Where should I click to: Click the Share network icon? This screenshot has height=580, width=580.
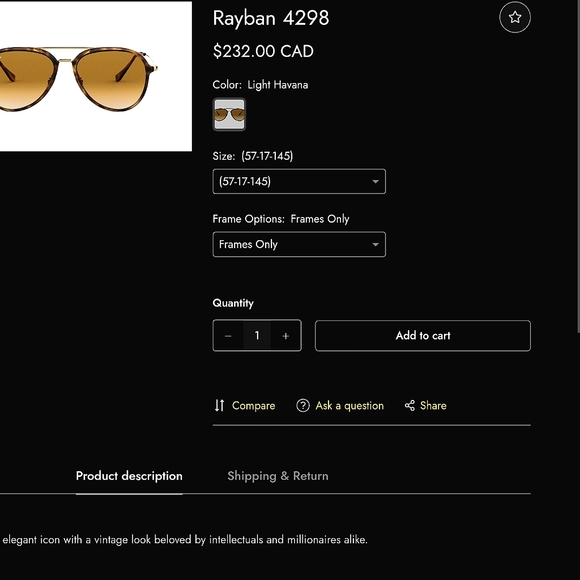pos(409,405)
